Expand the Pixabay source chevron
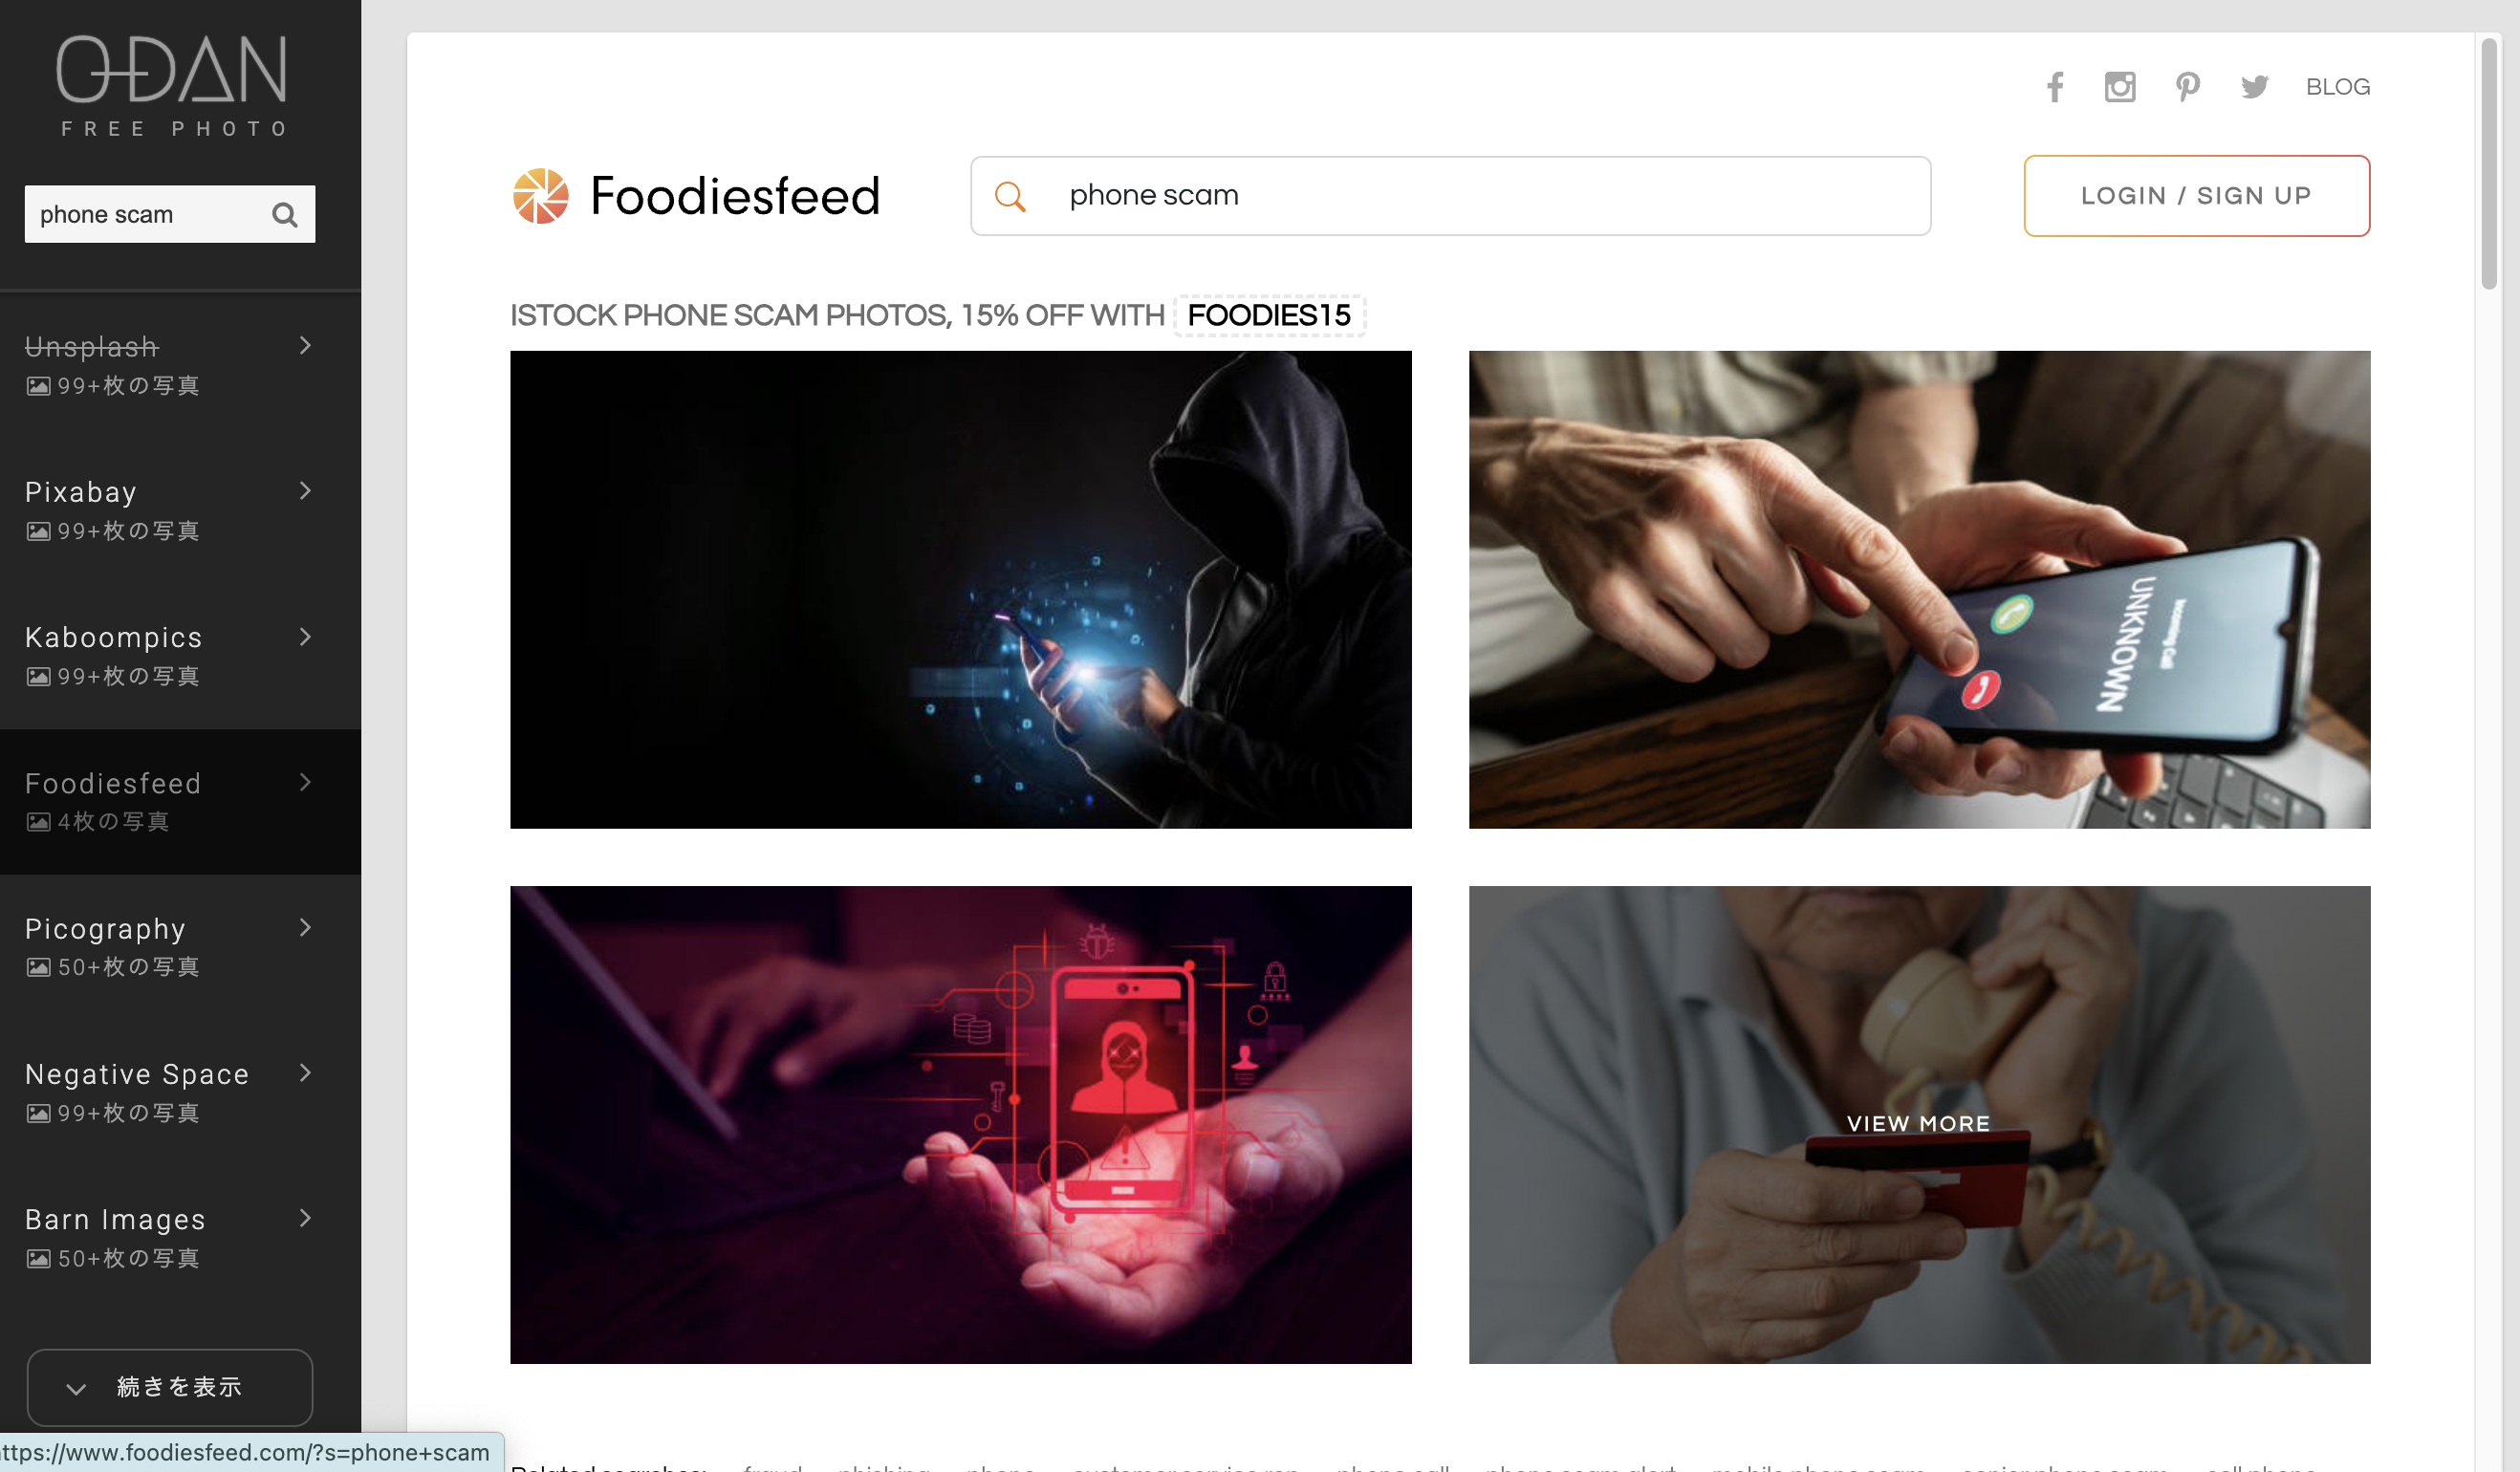The height and width of the screenshot is (1472, 2520). click(305, 491)
